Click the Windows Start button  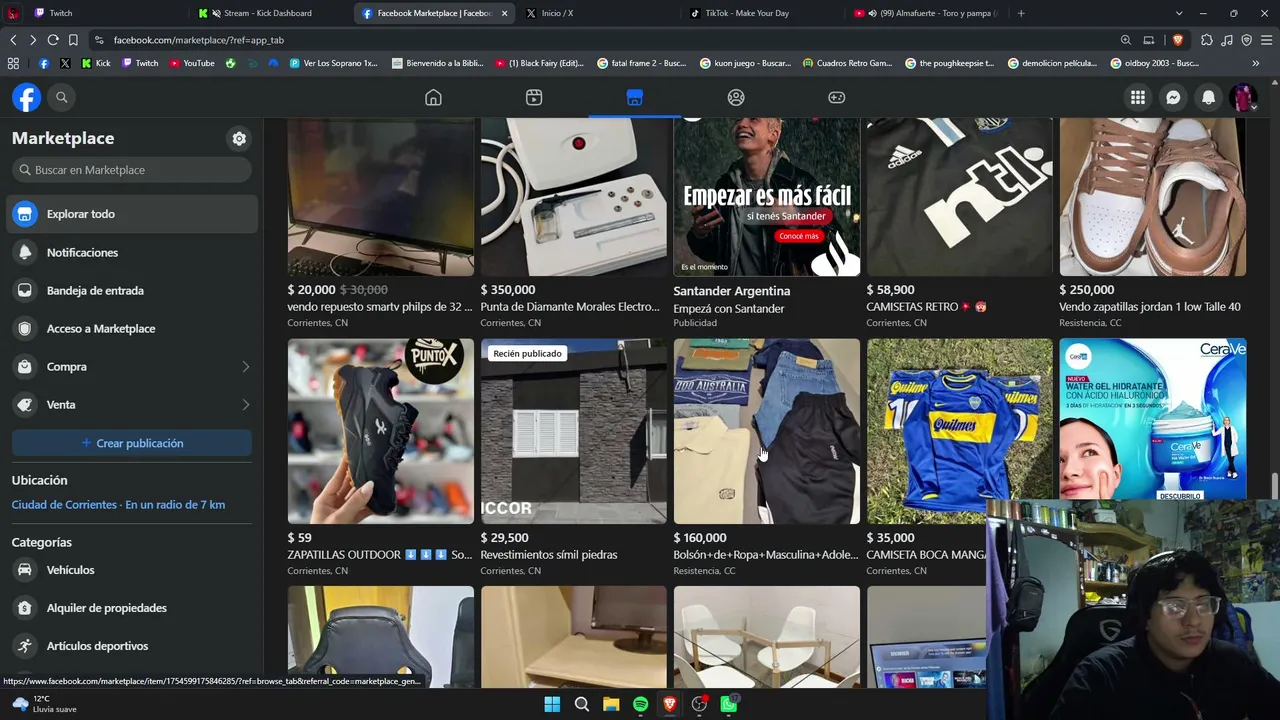click(x=552, y=704)
